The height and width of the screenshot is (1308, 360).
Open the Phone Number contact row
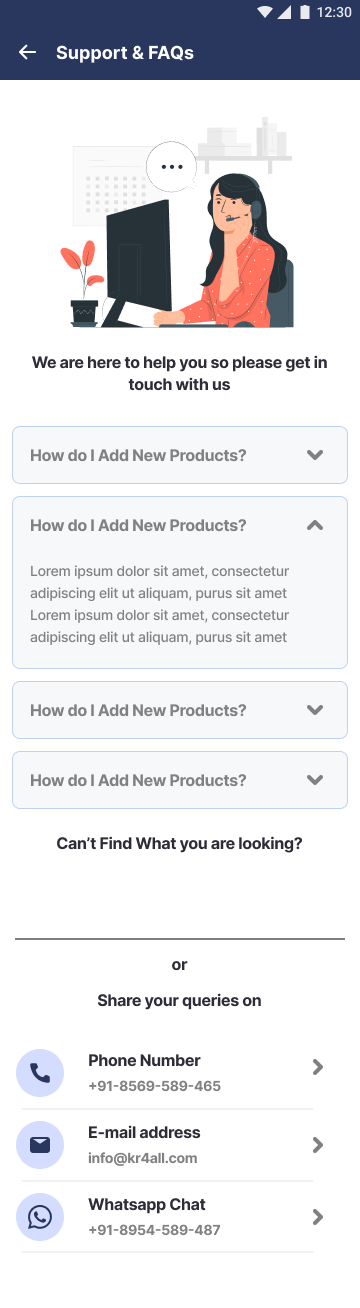pyautogui.click(x=180, y=1073)
